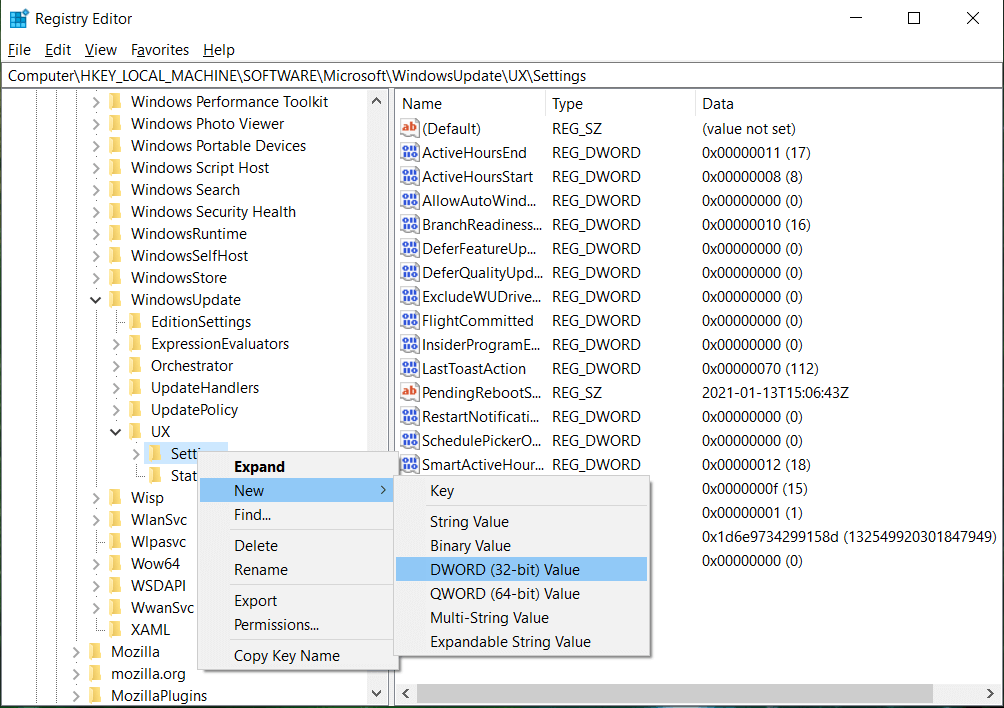Collapse the WindowsUpdate tree node
The image size is (1004, 708).
coord(95,300)
